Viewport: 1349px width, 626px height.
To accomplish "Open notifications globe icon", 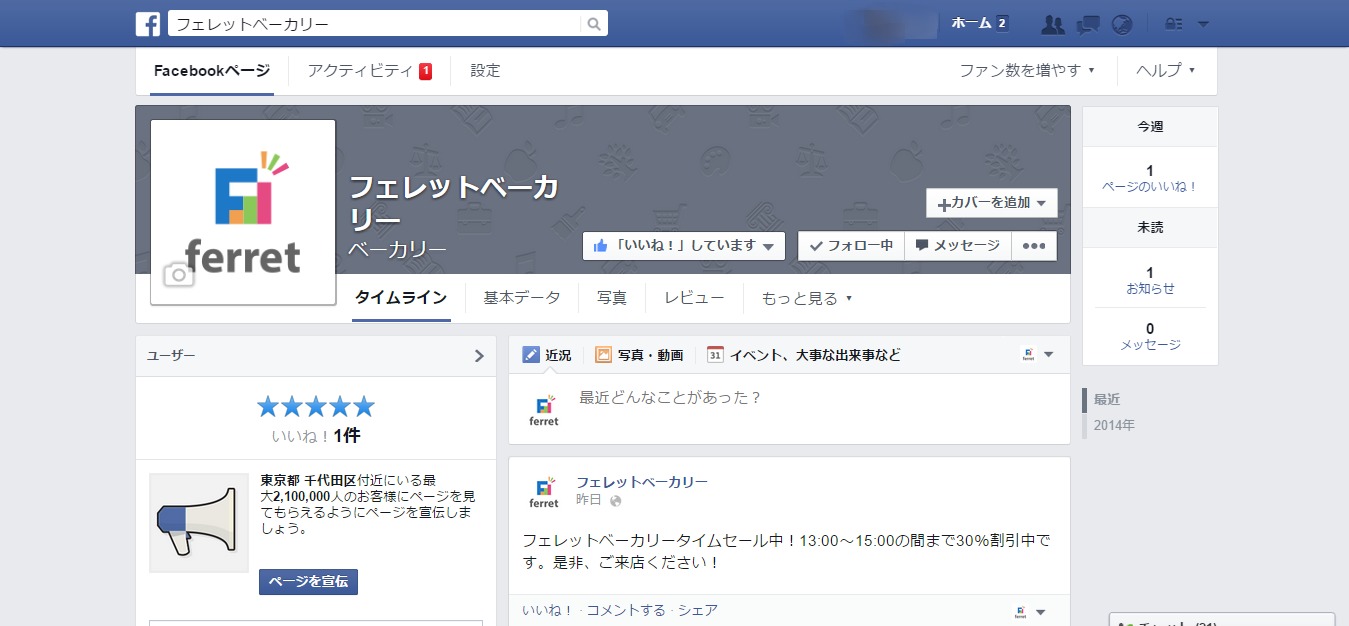I will [1122, 24].
